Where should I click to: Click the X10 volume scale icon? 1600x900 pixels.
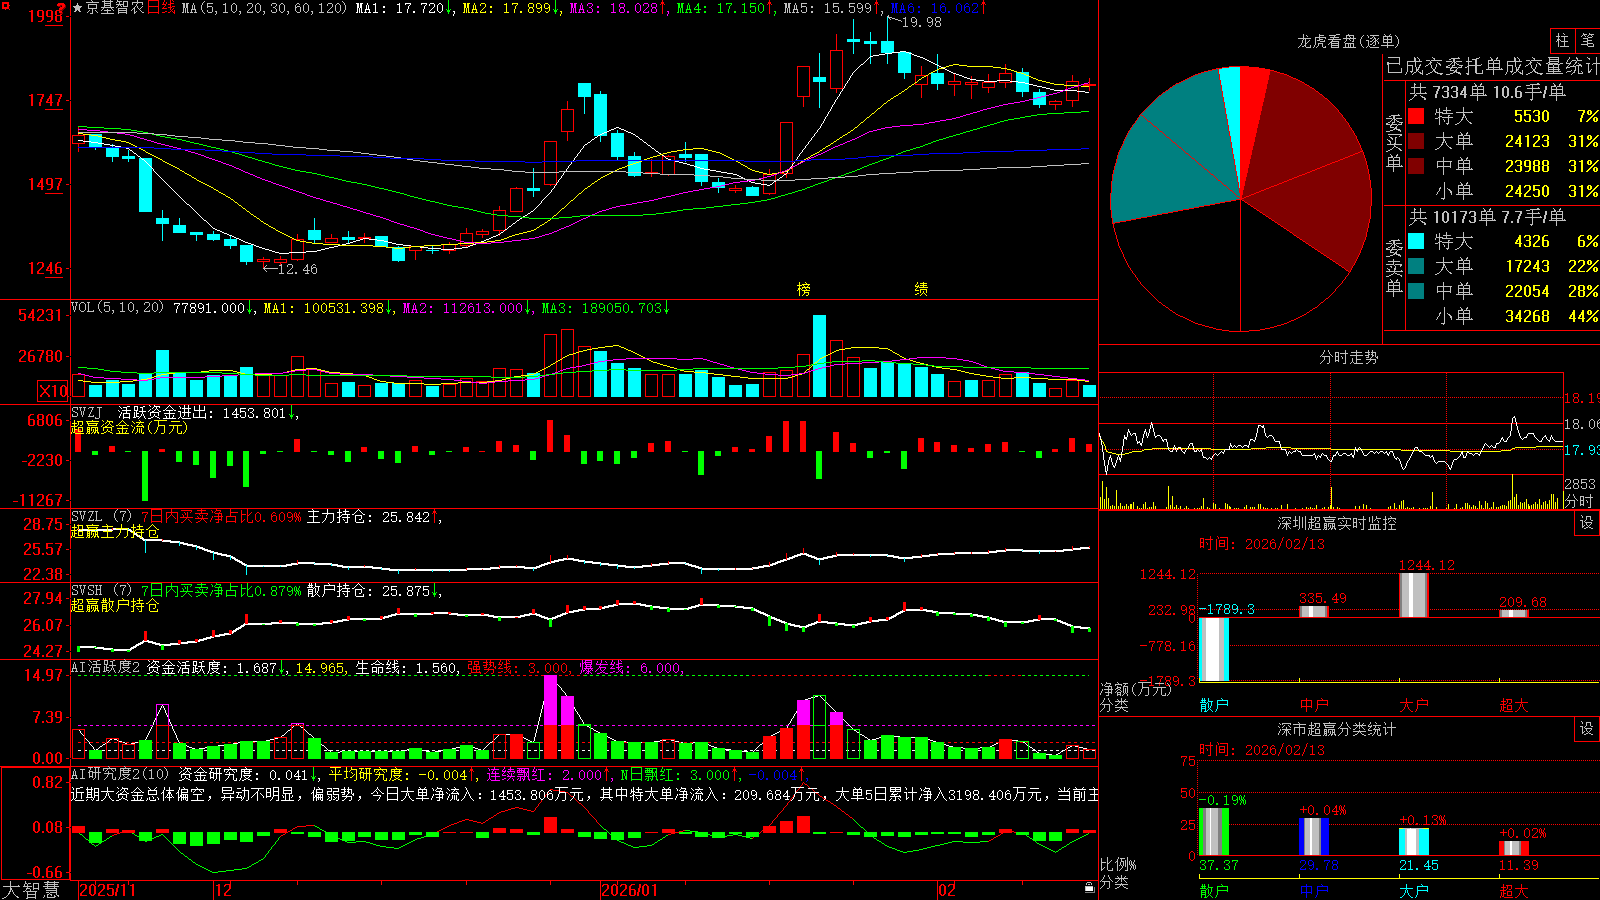tap(53, 391)
